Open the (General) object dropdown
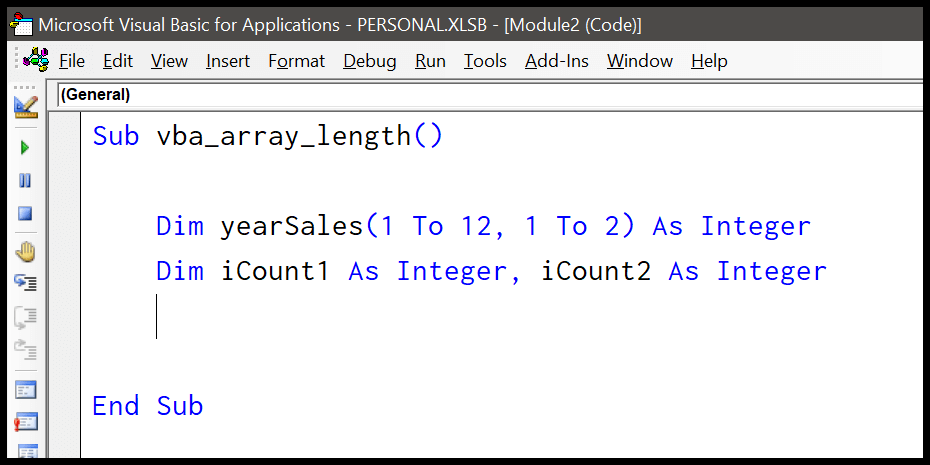The height and width of the screenshot is (465, 930). (x=492, y=95)
